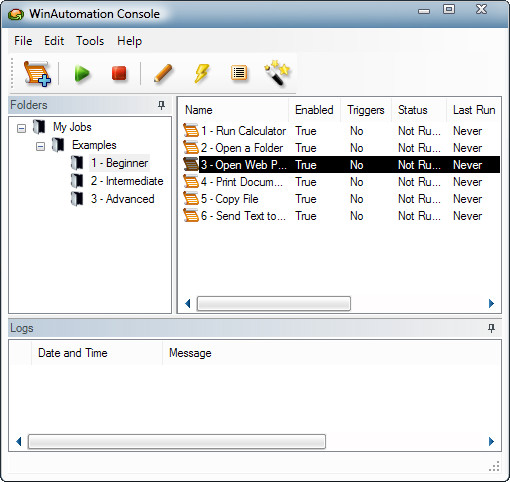The image size is (510, 482).
Task: Pin the Folders panel
Action: point(161,105)
